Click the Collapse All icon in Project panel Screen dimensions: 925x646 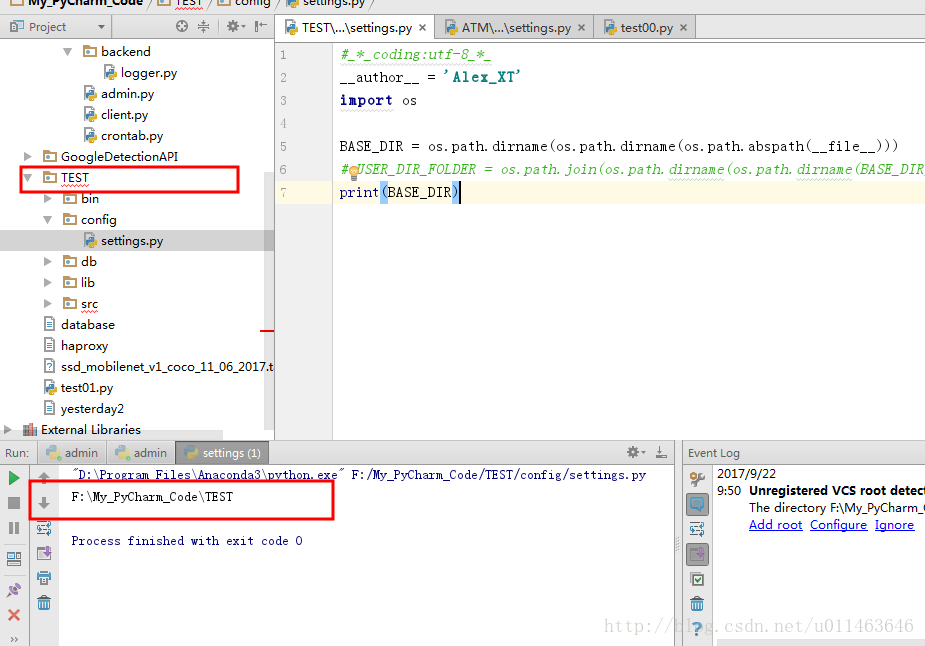tap(204, 26)
